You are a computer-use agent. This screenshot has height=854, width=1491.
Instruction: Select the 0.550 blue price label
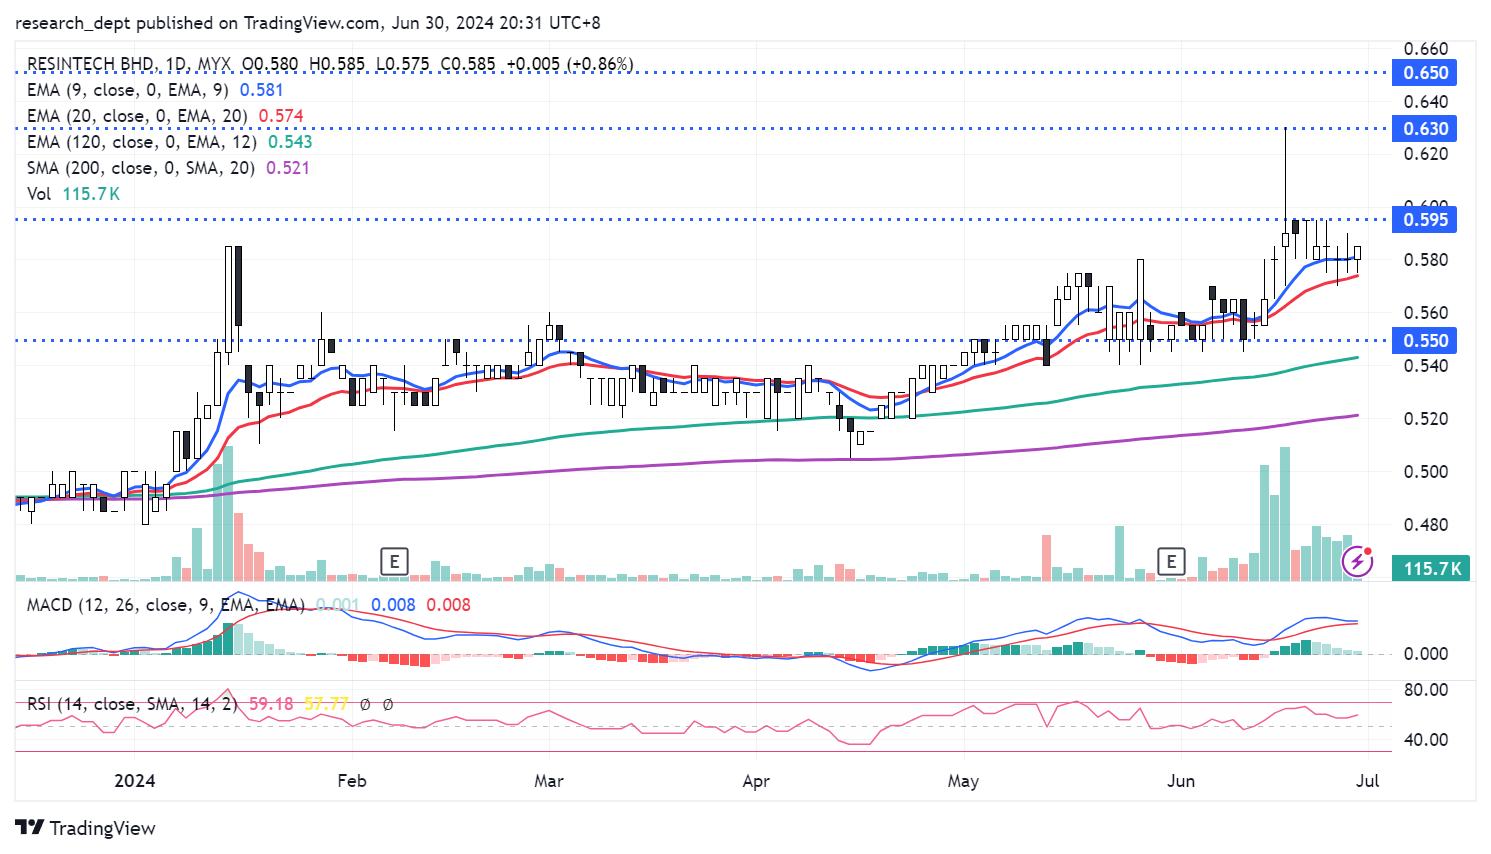pos(1425,341)
